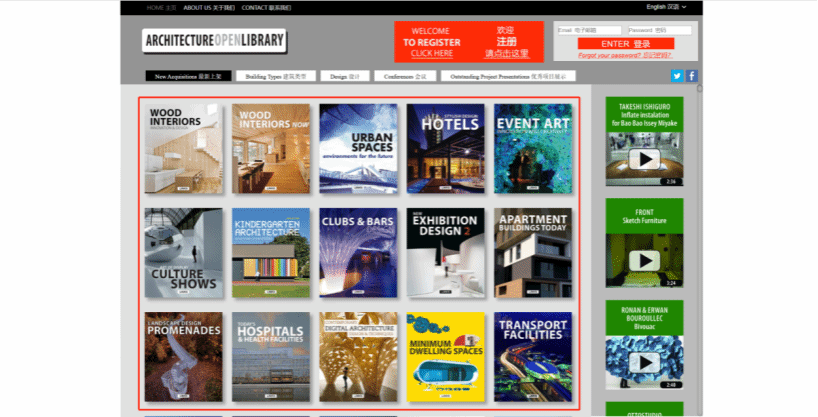Play the FRONT Sketch Furniture video
Viewport: 818px width, 417px height.
[646, 260]
